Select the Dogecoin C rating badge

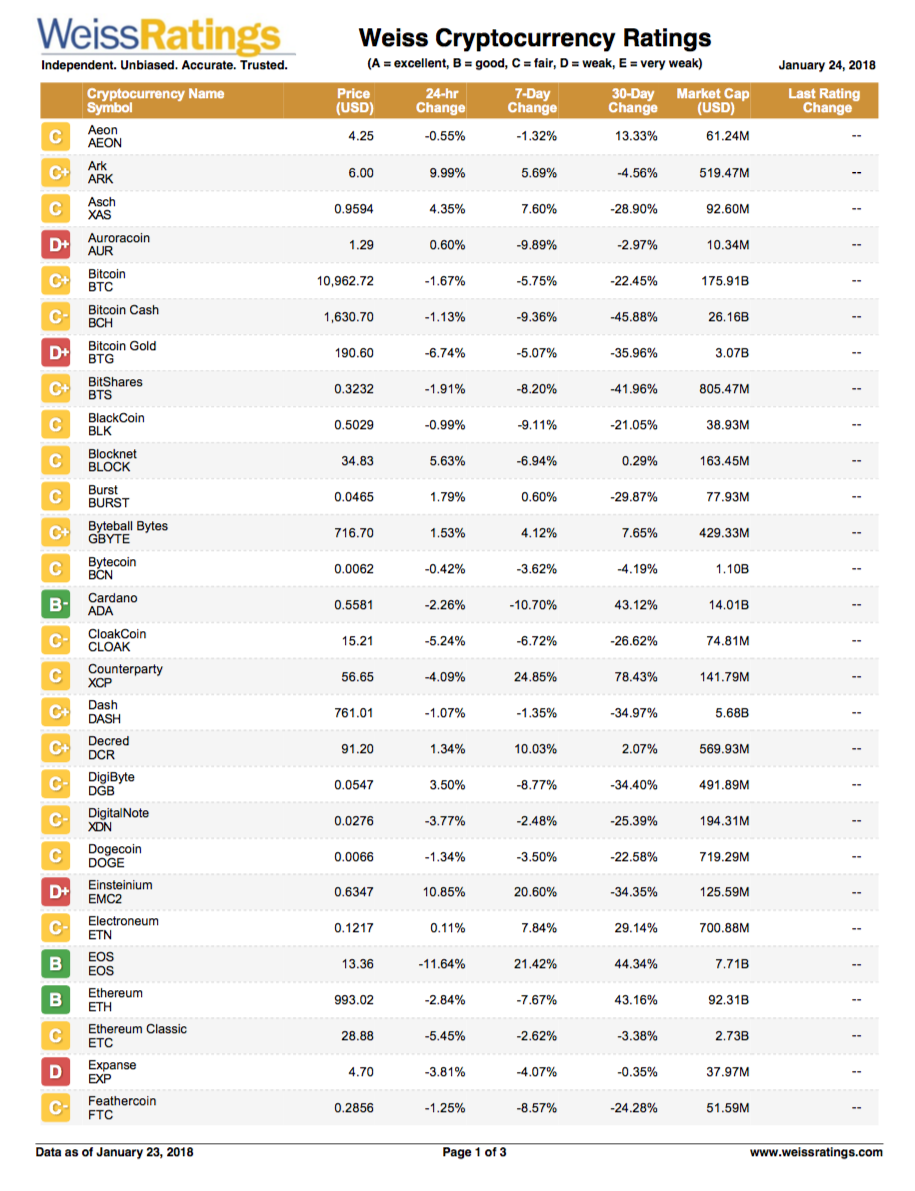click(56, 856)
